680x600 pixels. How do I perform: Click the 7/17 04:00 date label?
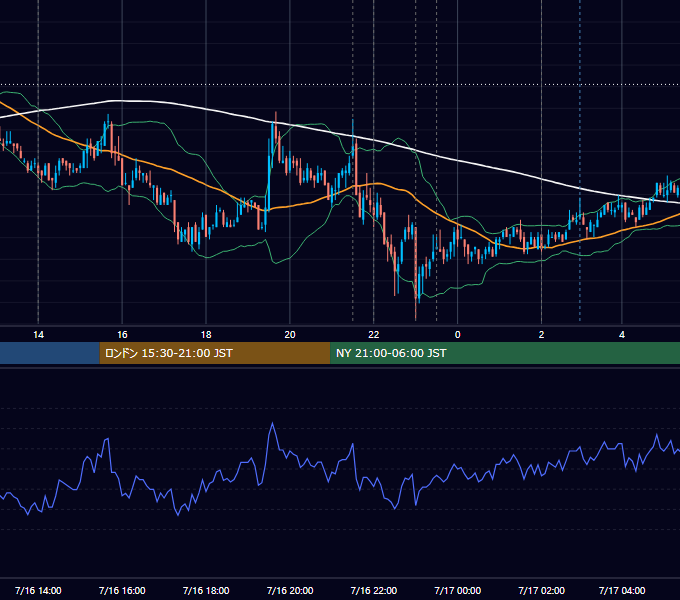click(x=622, y=590)
